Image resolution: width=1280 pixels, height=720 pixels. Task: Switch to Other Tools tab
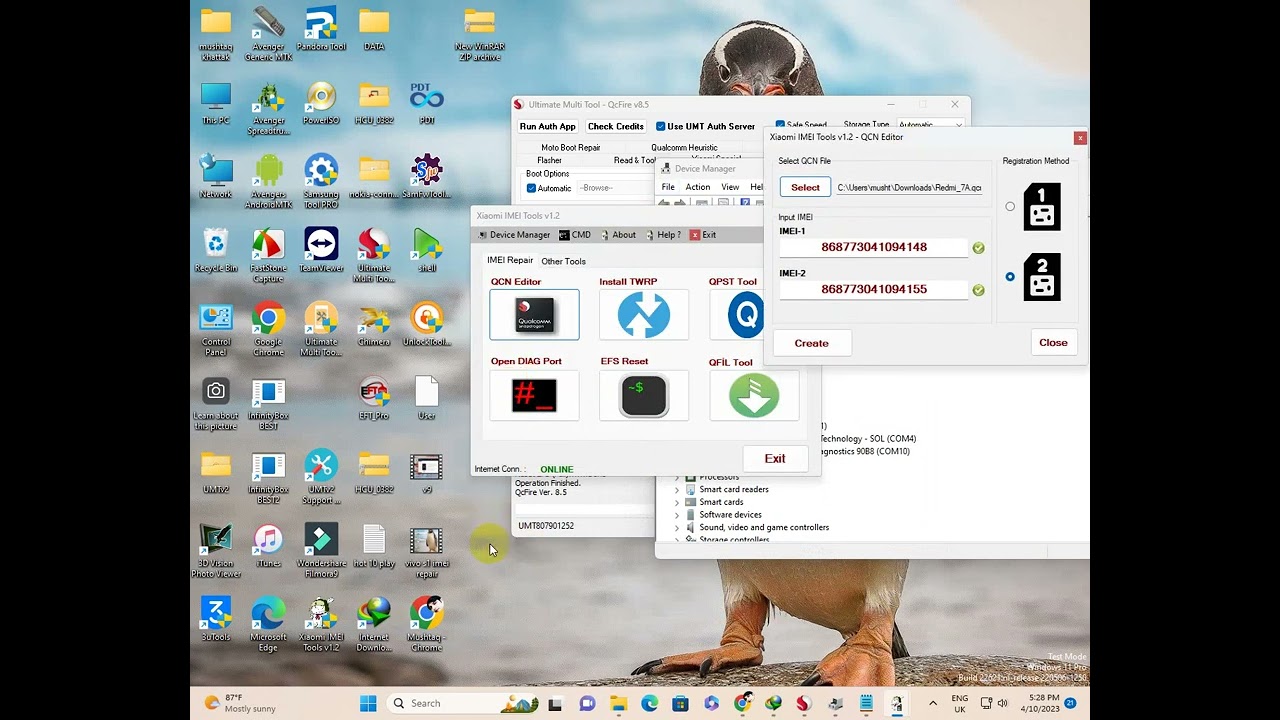(563, 261)
